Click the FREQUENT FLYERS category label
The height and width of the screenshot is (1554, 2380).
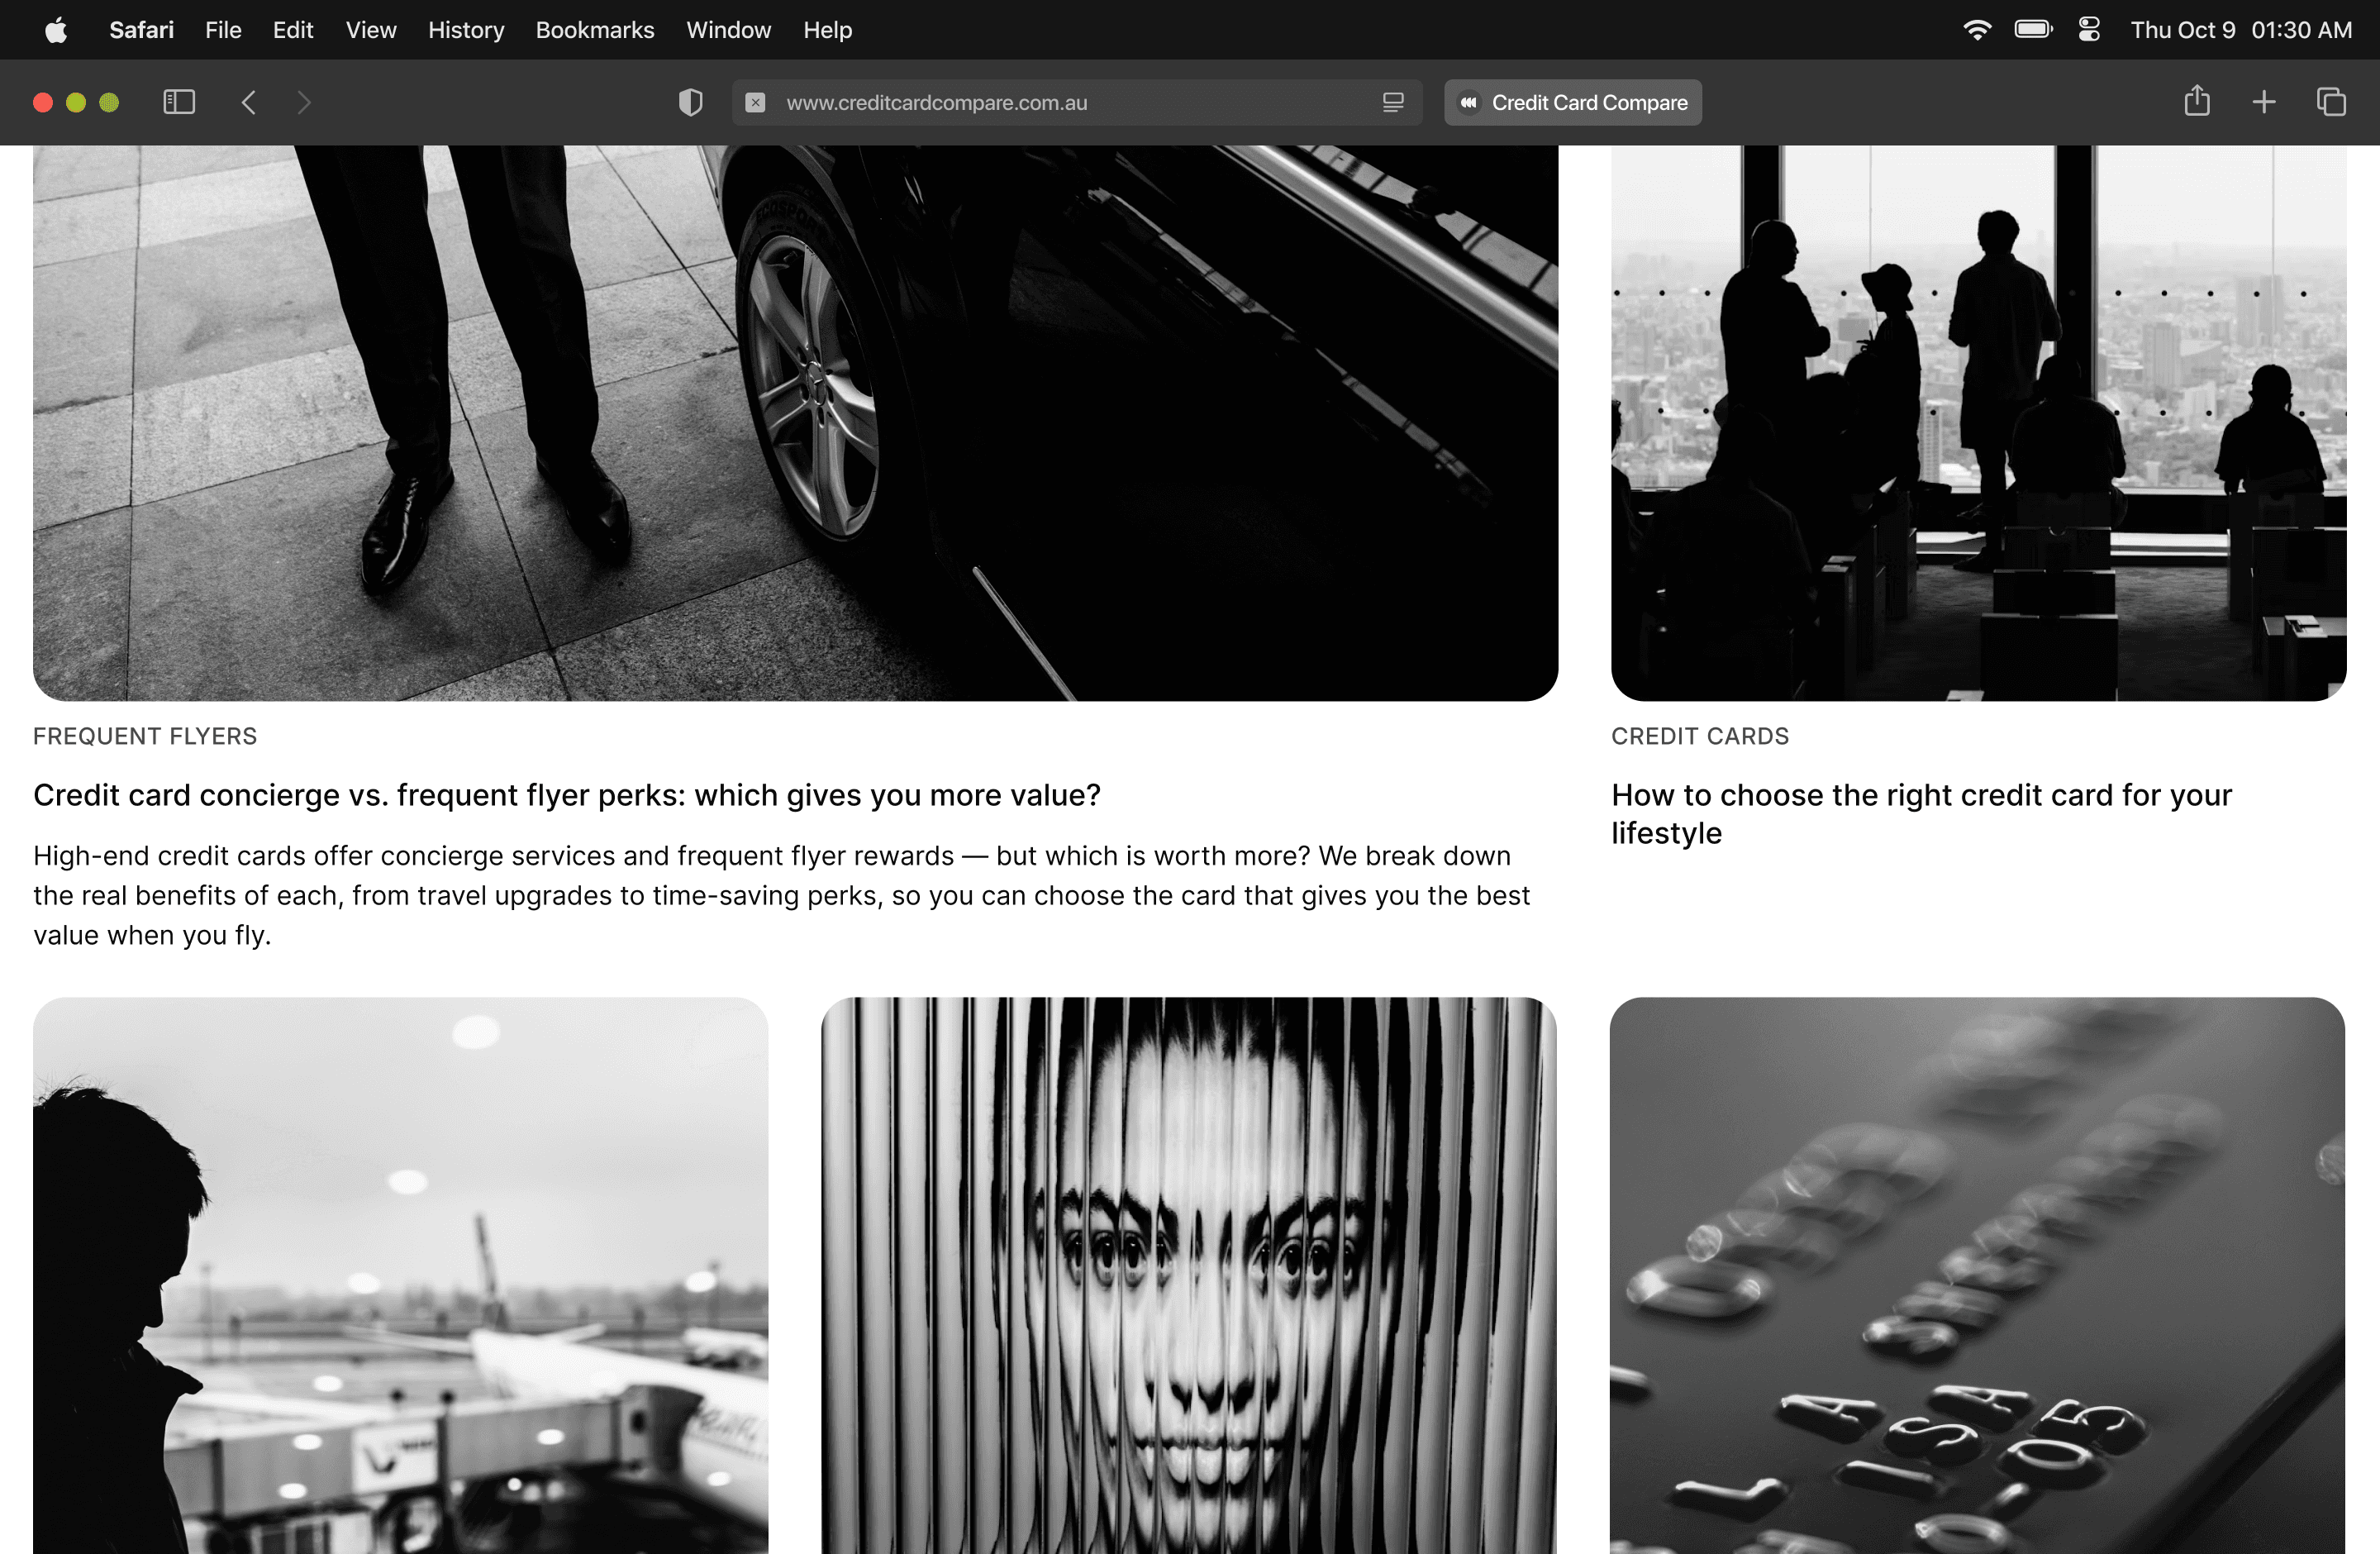click(x=145, y=736)
